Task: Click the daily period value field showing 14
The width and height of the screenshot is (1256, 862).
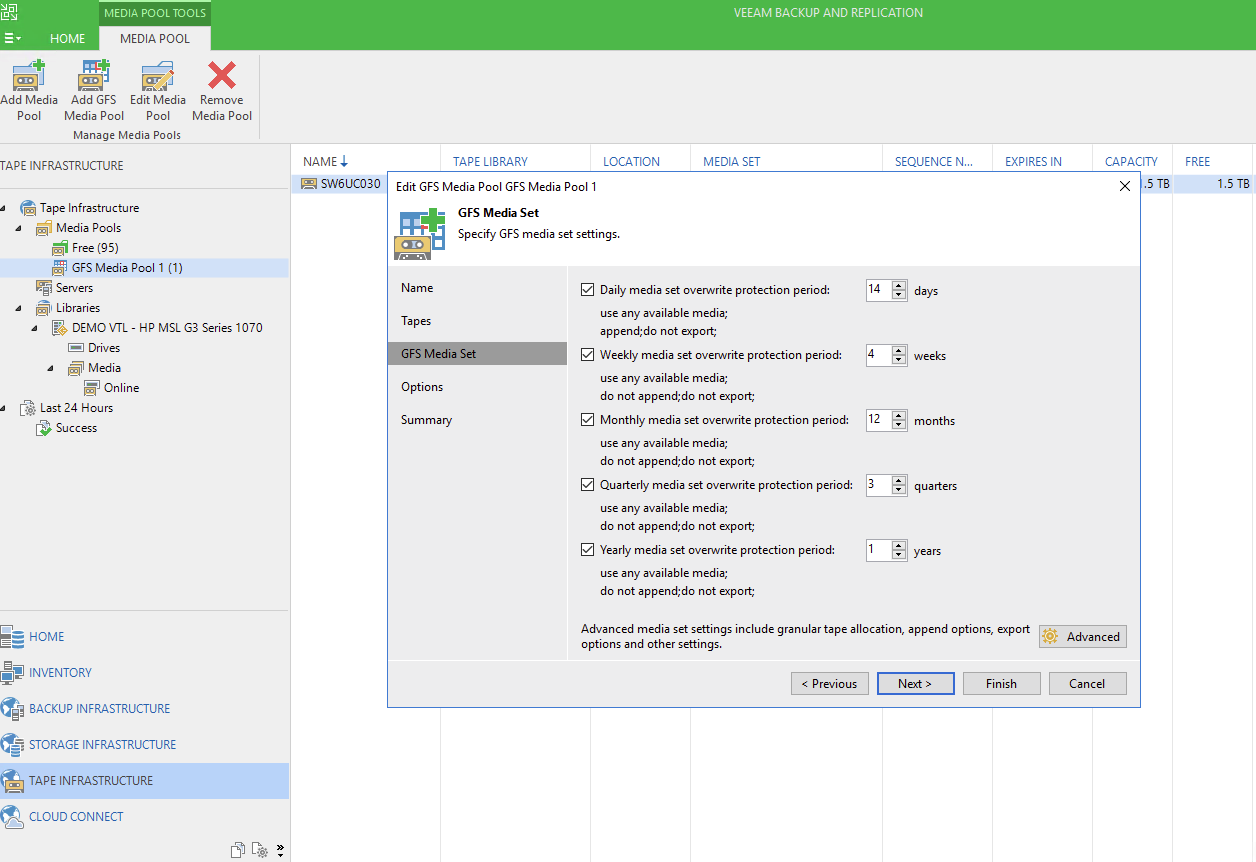Action: (879, 290)
